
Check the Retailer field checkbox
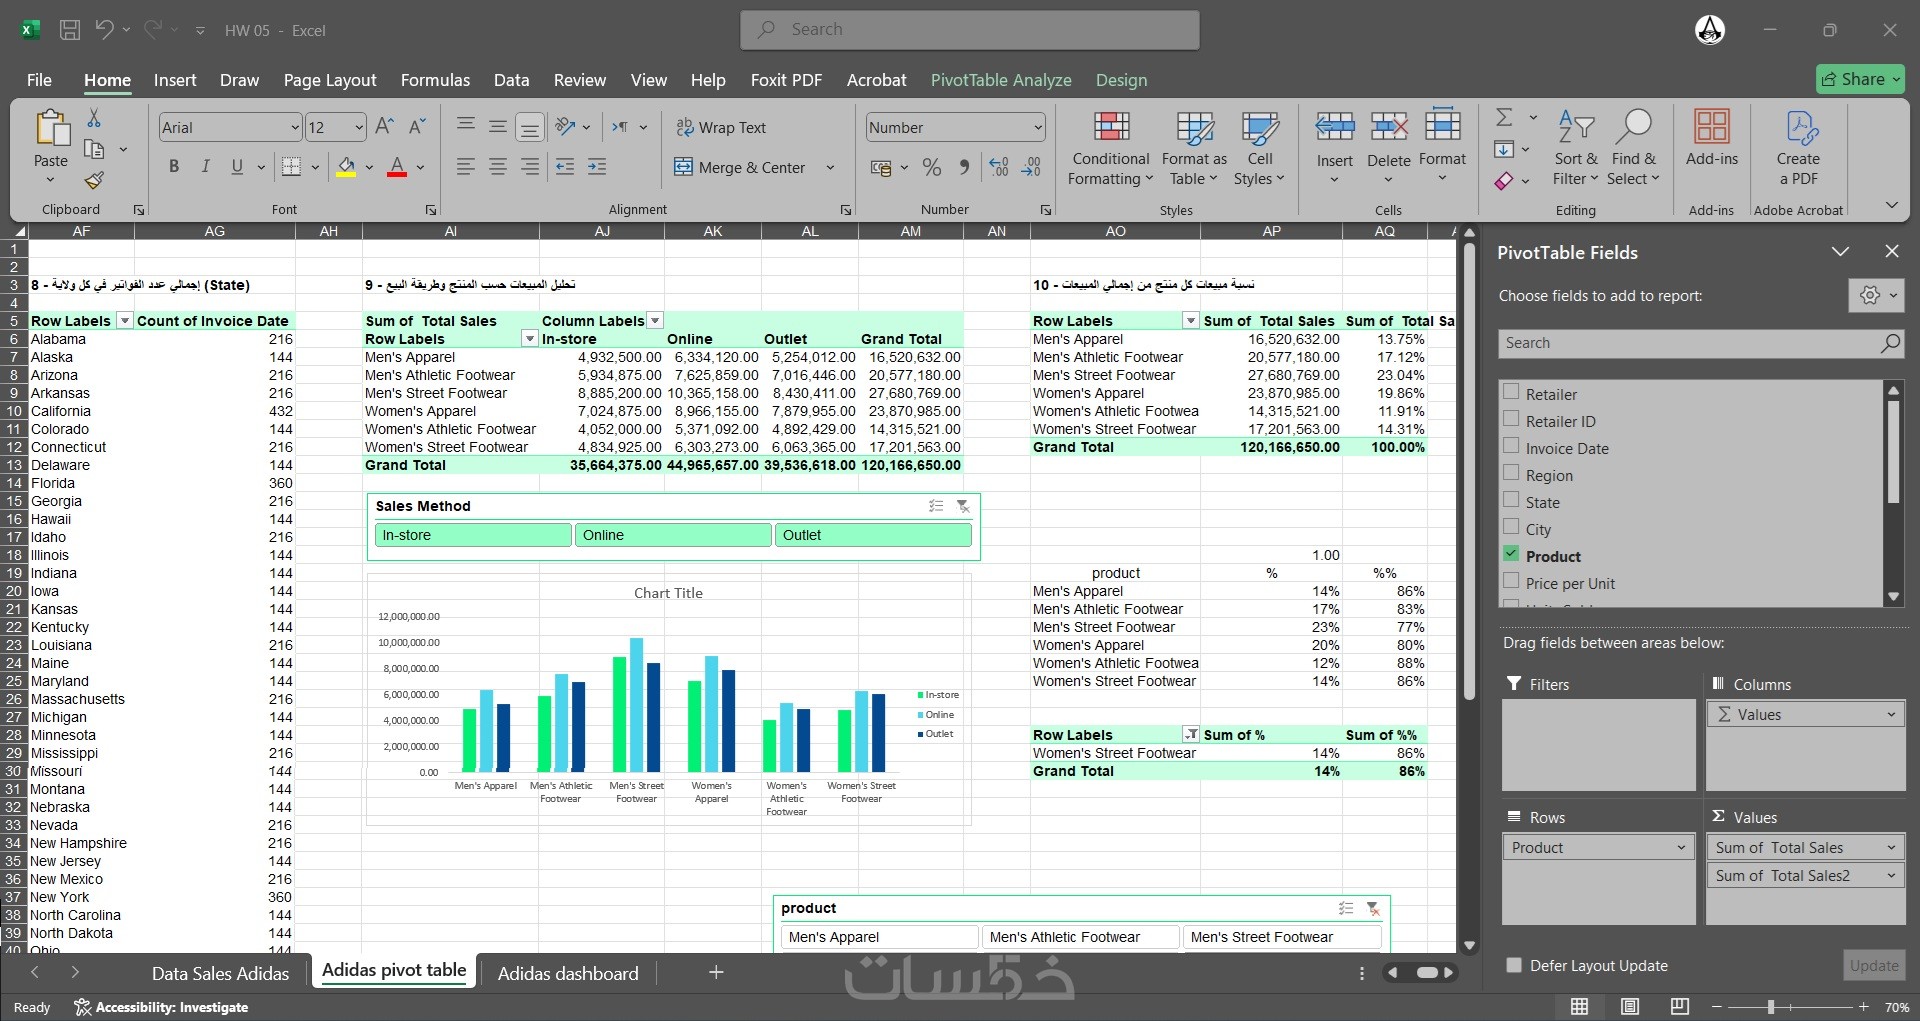1511,392
